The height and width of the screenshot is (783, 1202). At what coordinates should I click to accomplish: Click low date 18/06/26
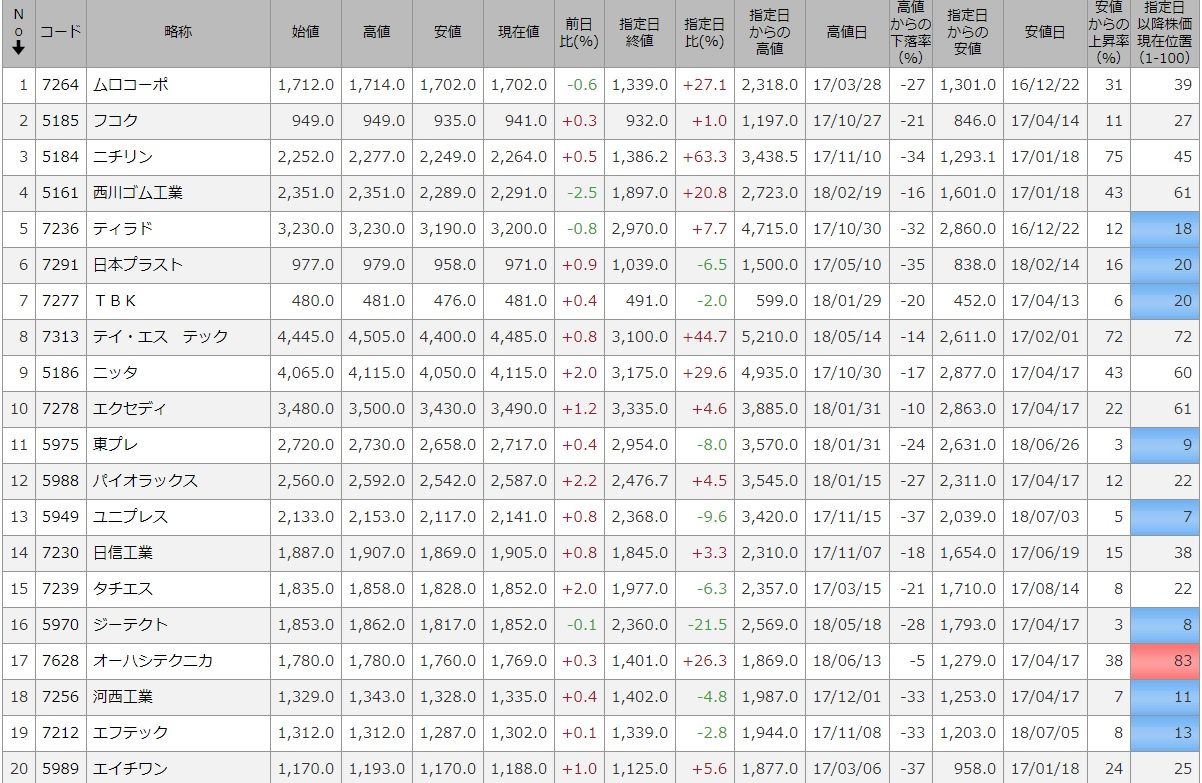coord(1045,445)
